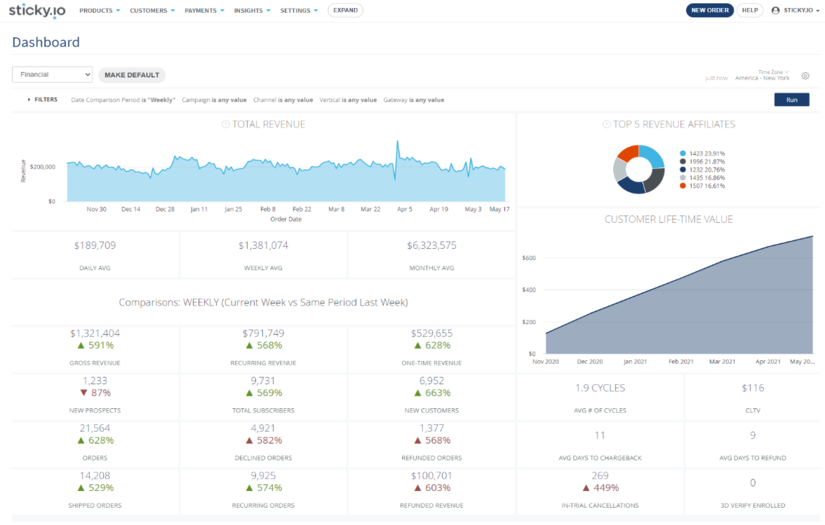Click the 9,925 recurring orders value
This screenshot has height=525, width=825.
pyautogui.click(x=263, y=476)
